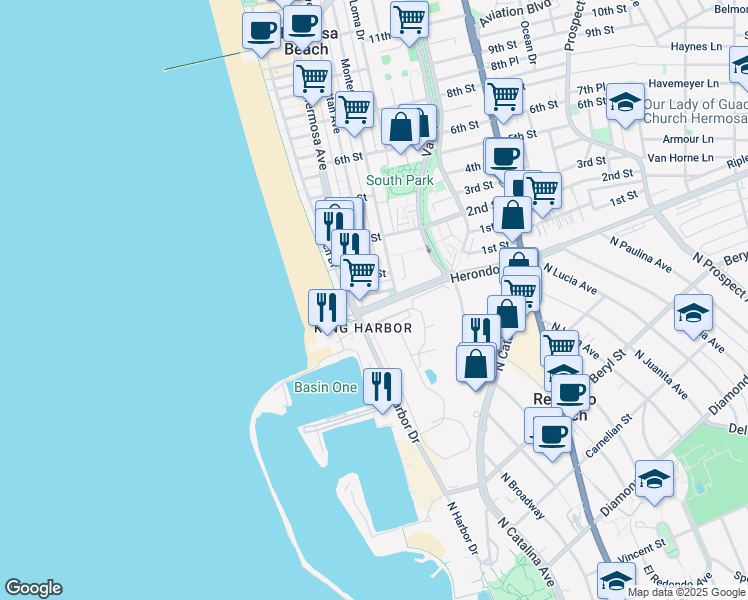Viewport: 748px width, 600px height.
Task: Select the cart marker beside the N Lucia Ave label
Action: point(521,291)
